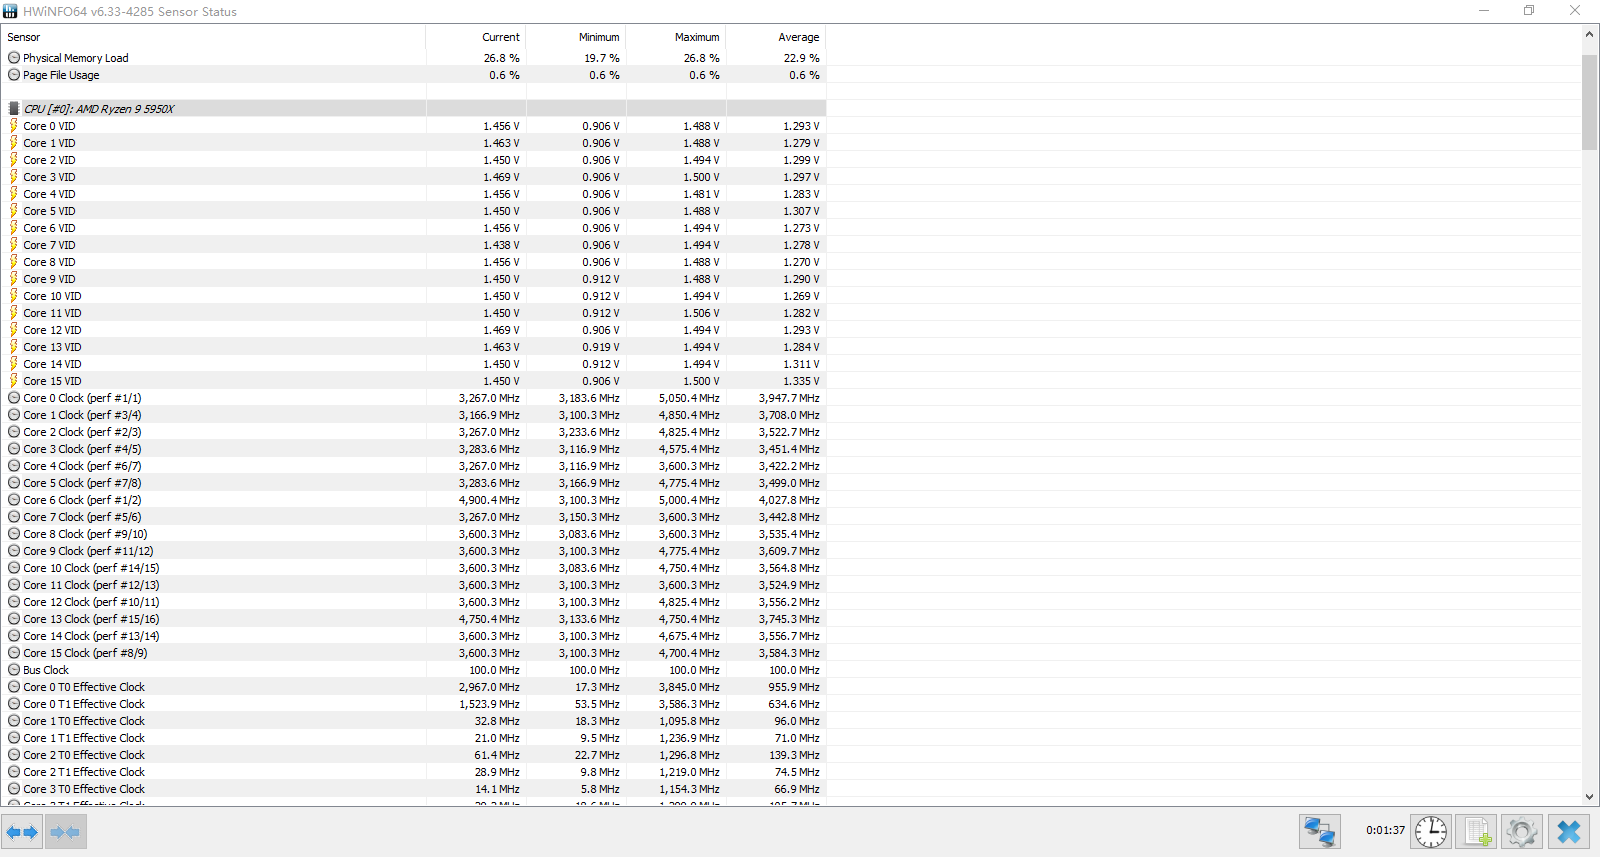
Task: Click the Core 6 Clock sensor icon
Action: pyautogui.click(x=14, y=499)
